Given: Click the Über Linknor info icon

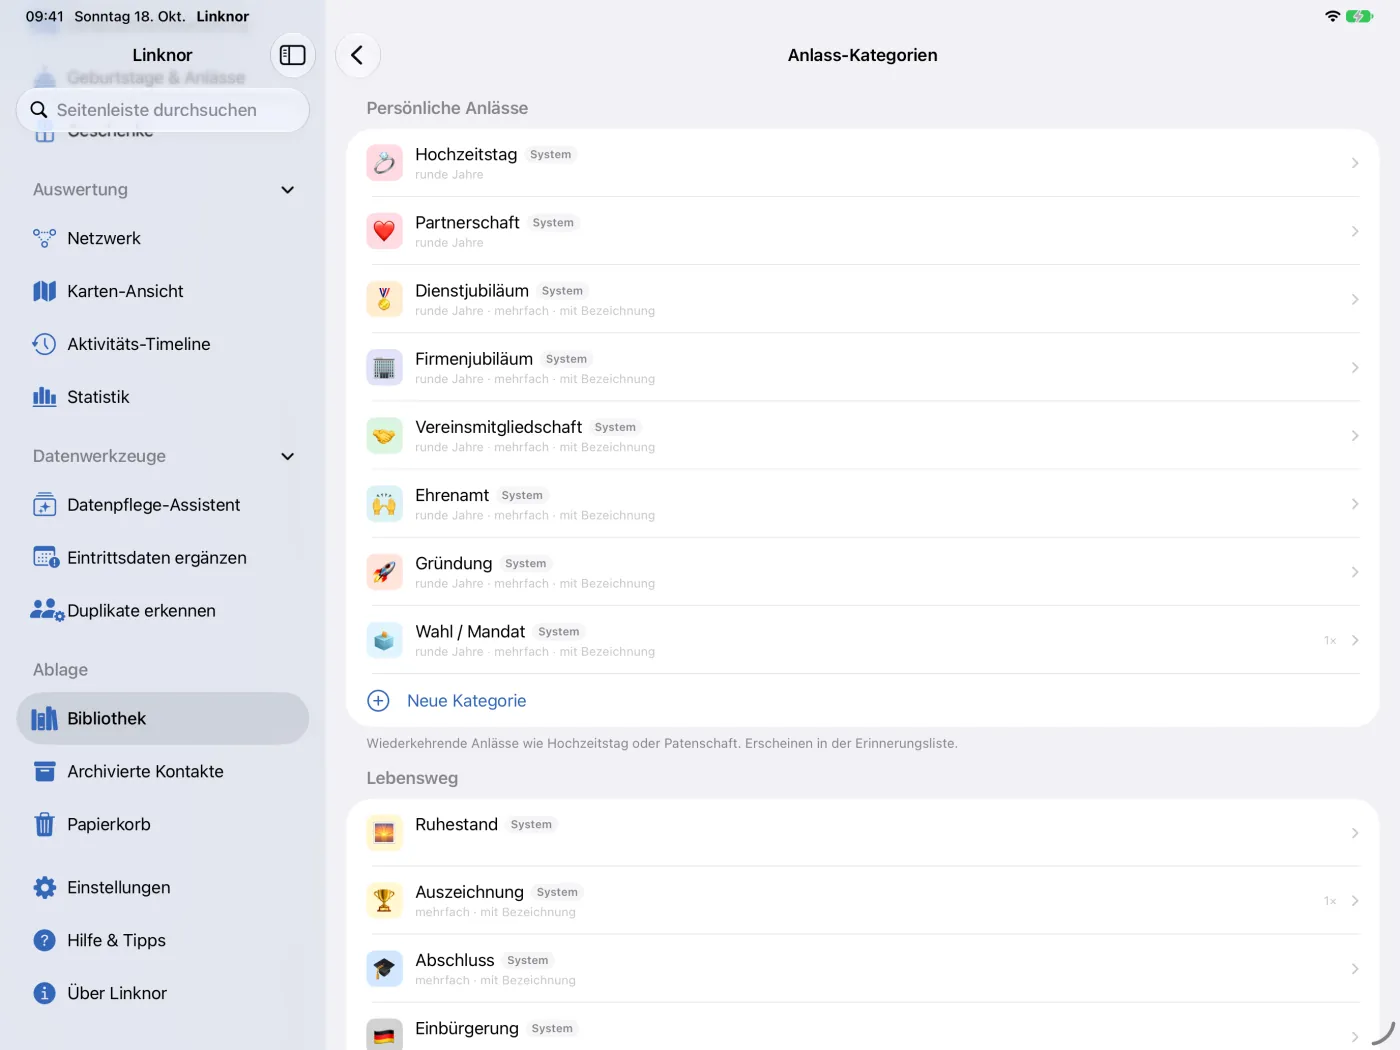Looking at the screenshot, I should pos(44,994).
